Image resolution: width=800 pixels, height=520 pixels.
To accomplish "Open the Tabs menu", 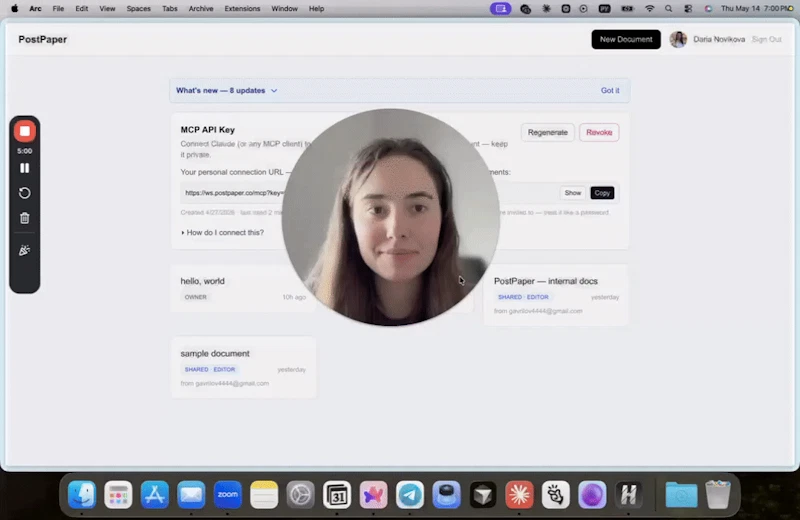I will (169, 9).
